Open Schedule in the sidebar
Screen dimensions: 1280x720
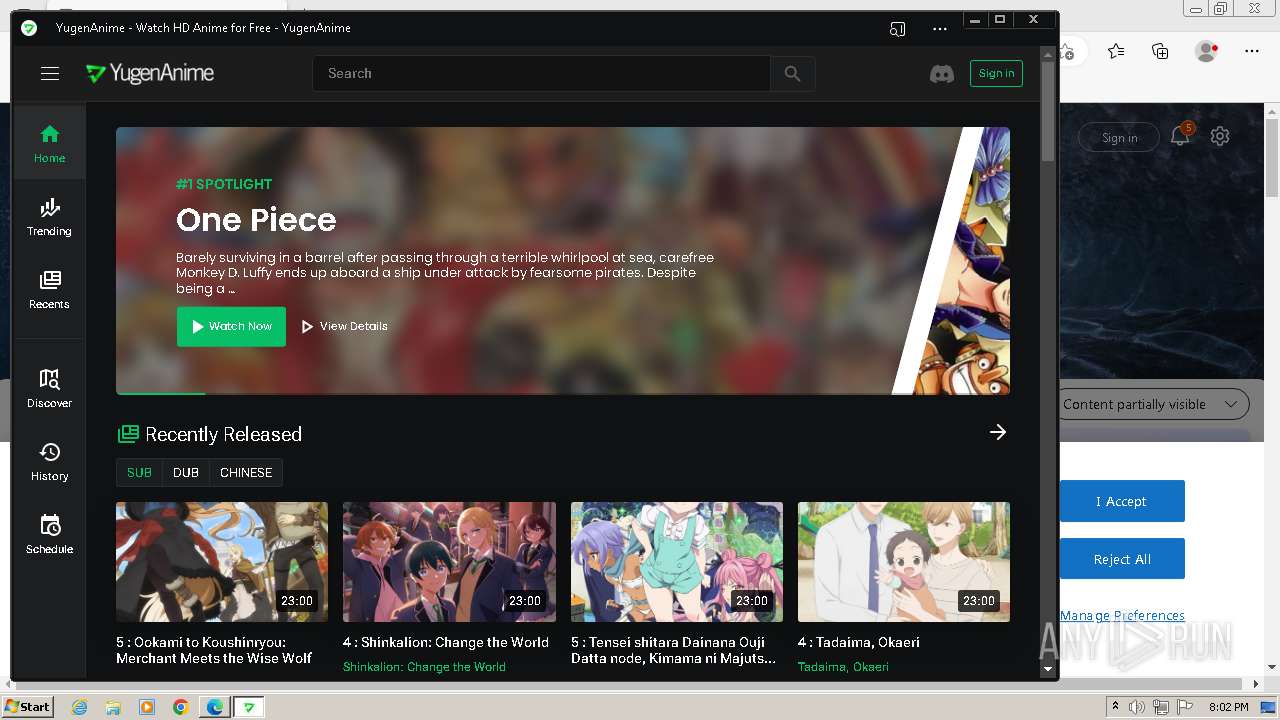pyautogui.click(x=49, y=535)
